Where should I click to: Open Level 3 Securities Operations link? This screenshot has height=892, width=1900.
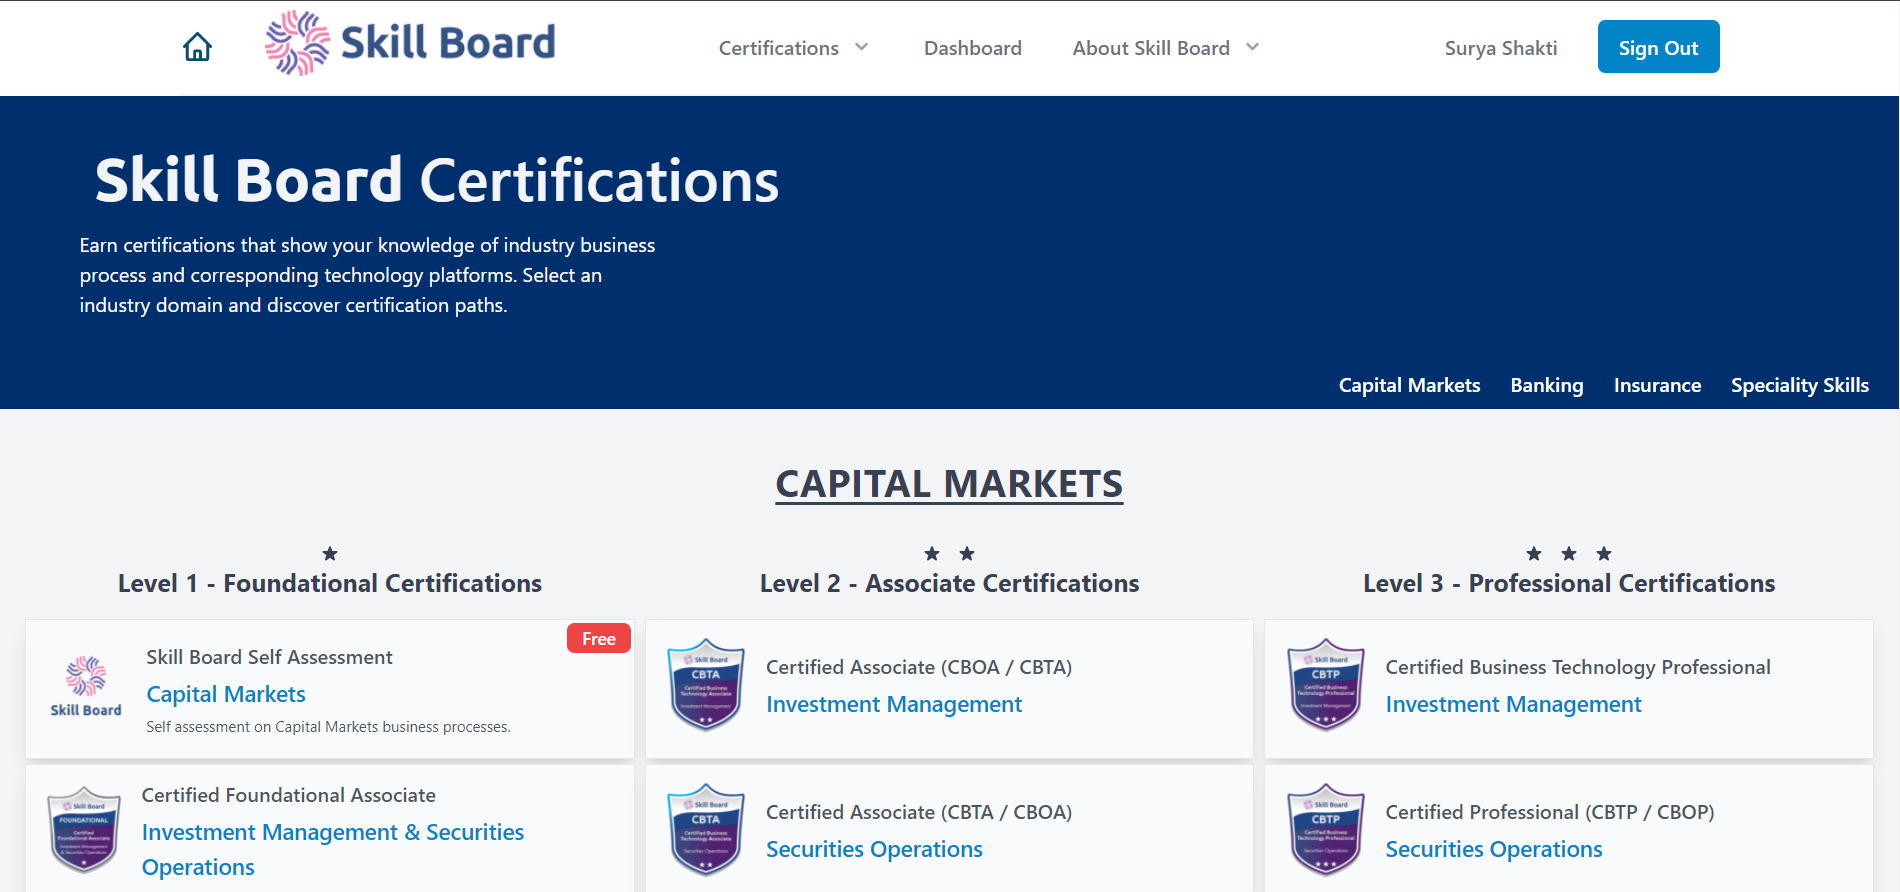(x=1494, y=849)
